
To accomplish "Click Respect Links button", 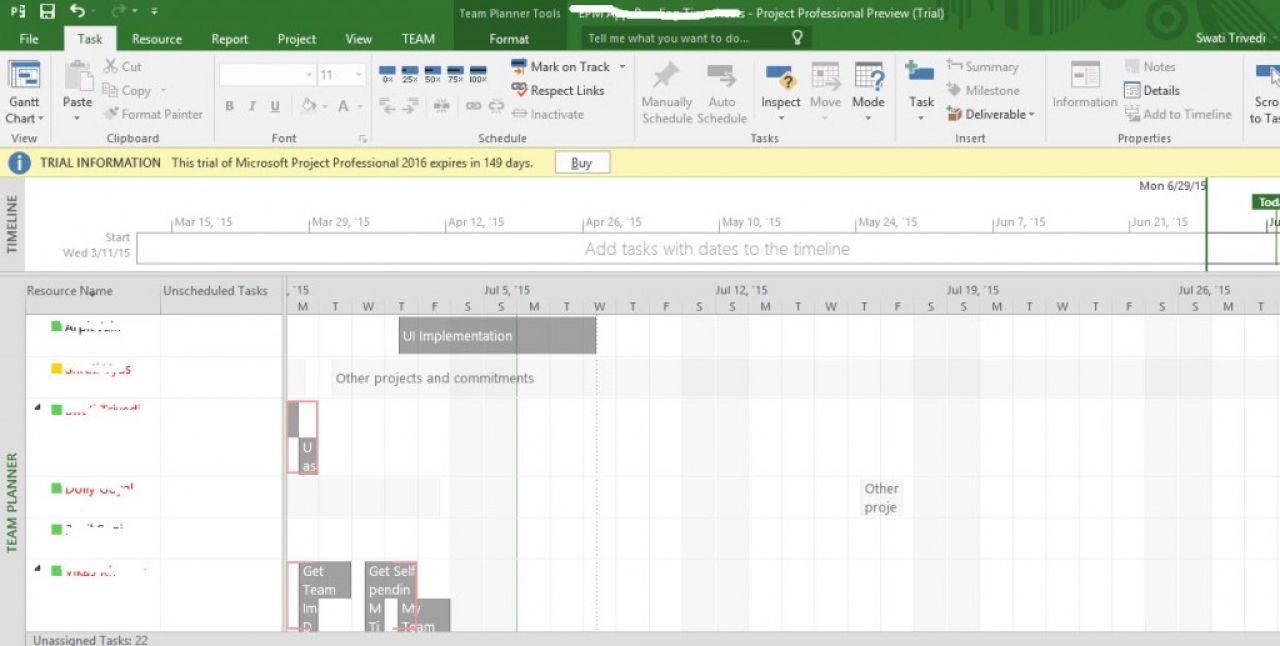I will [558, 90].
